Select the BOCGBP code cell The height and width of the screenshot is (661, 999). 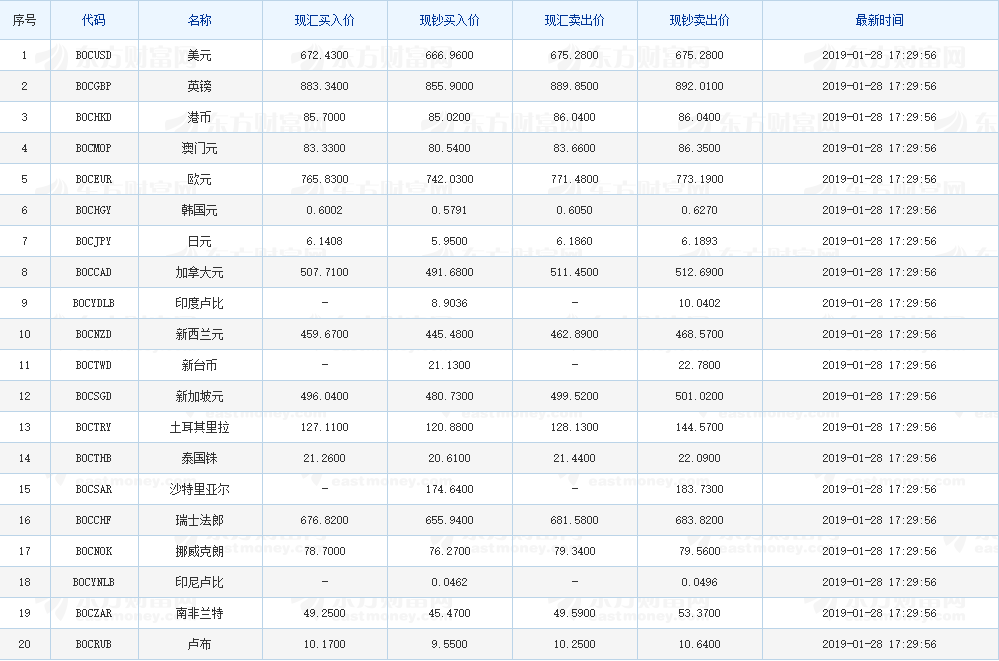(94, 86)
